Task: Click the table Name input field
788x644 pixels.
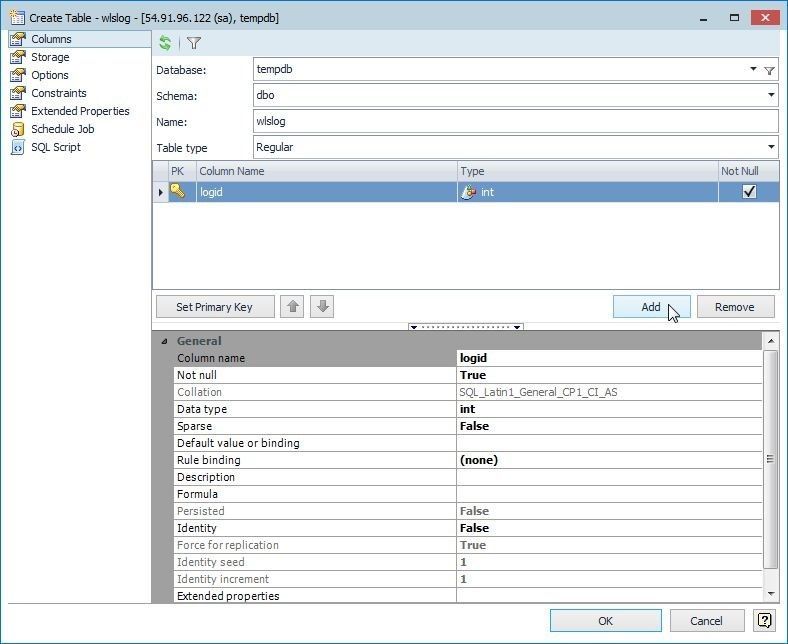Action: coord(516,121)
